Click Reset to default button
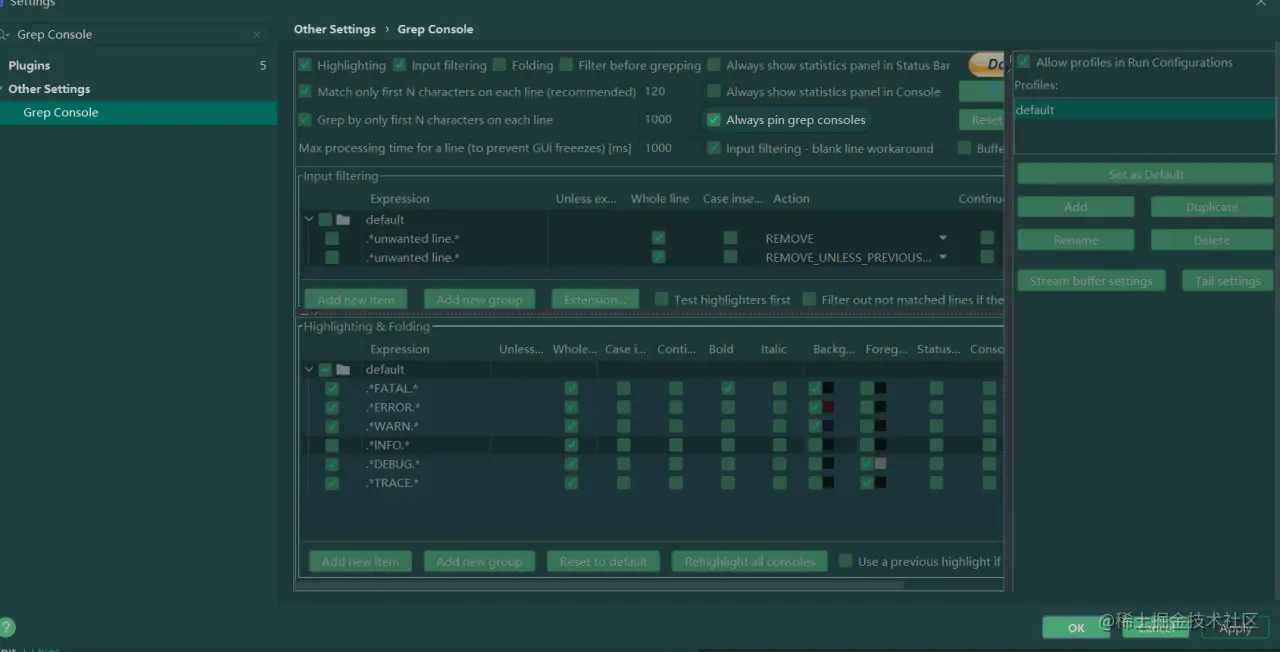 tap(603, 561)
